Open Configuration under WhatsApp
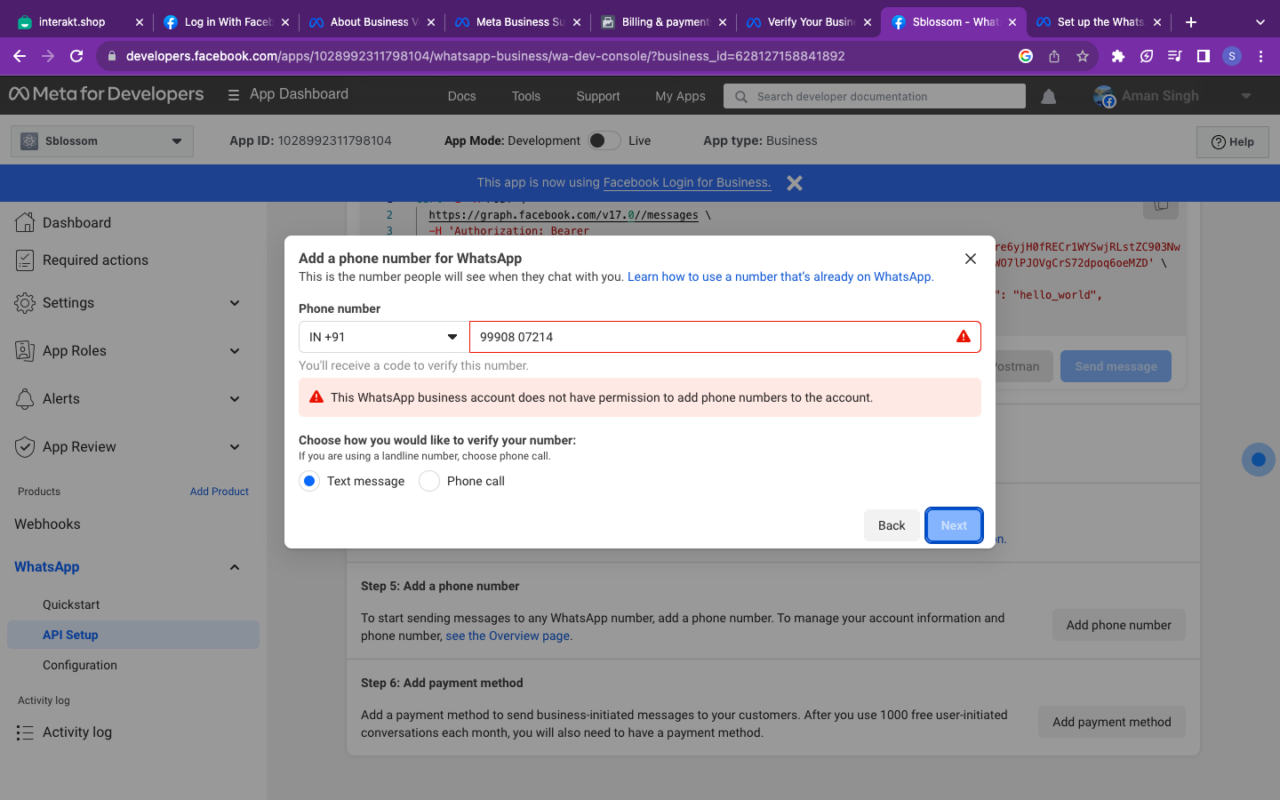The height and width of the screenshot is (800, 1280). [x=80, y=665]
